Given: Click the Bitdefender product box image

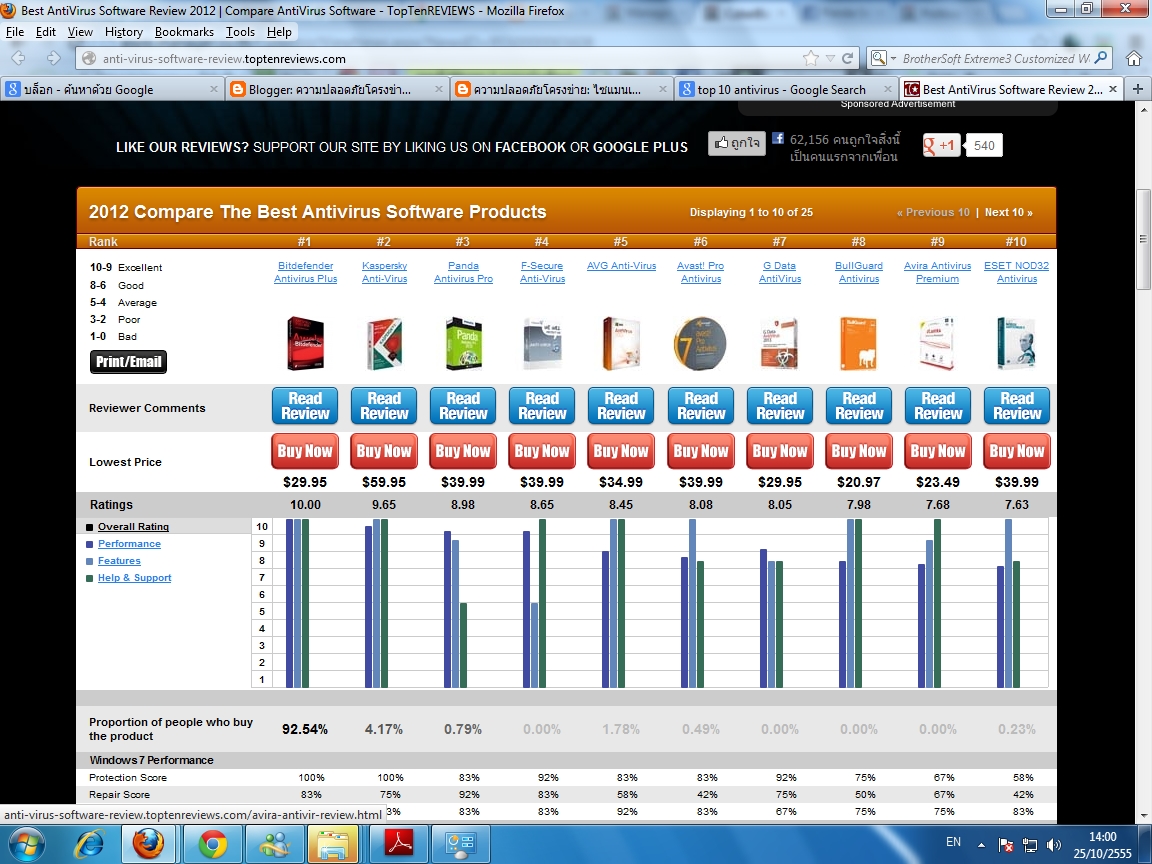Looking at the screenshot, I should (305, 343).
